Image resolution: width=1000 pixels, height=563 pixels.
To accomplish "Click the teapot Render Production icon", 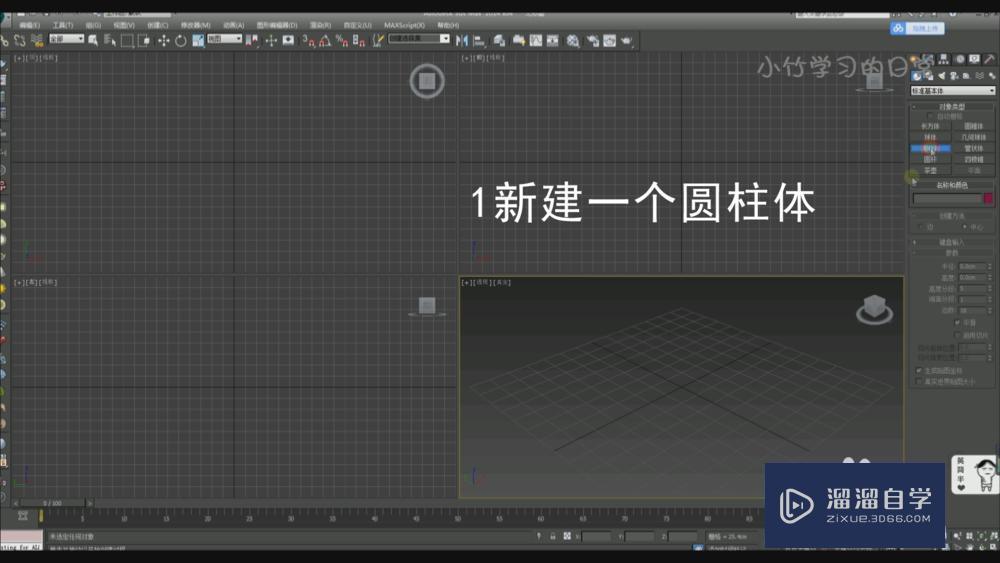I will [627, 41].
